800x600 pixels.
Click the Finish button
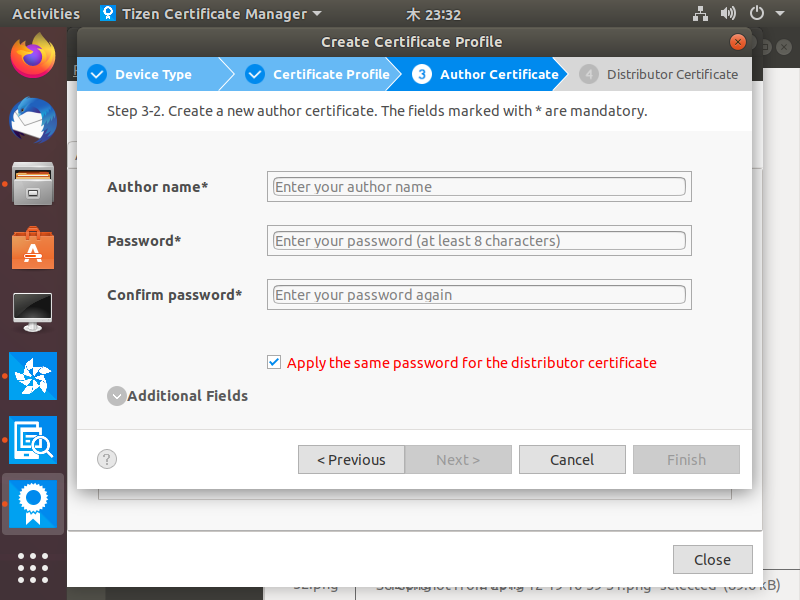686,460
